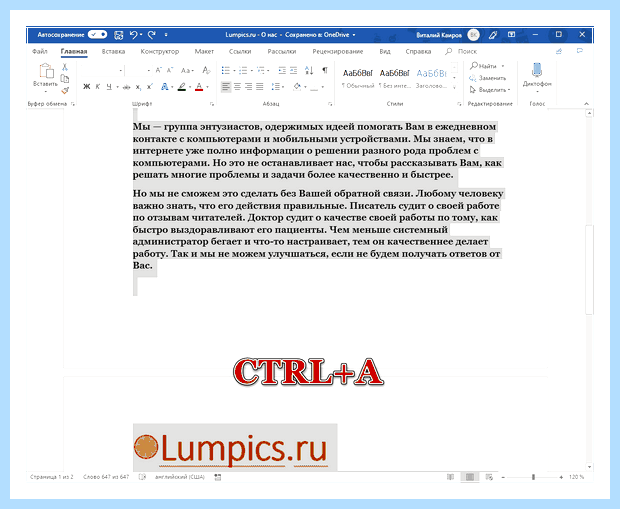Switch to Print Layout view in status bar

(x=470, y=477)
